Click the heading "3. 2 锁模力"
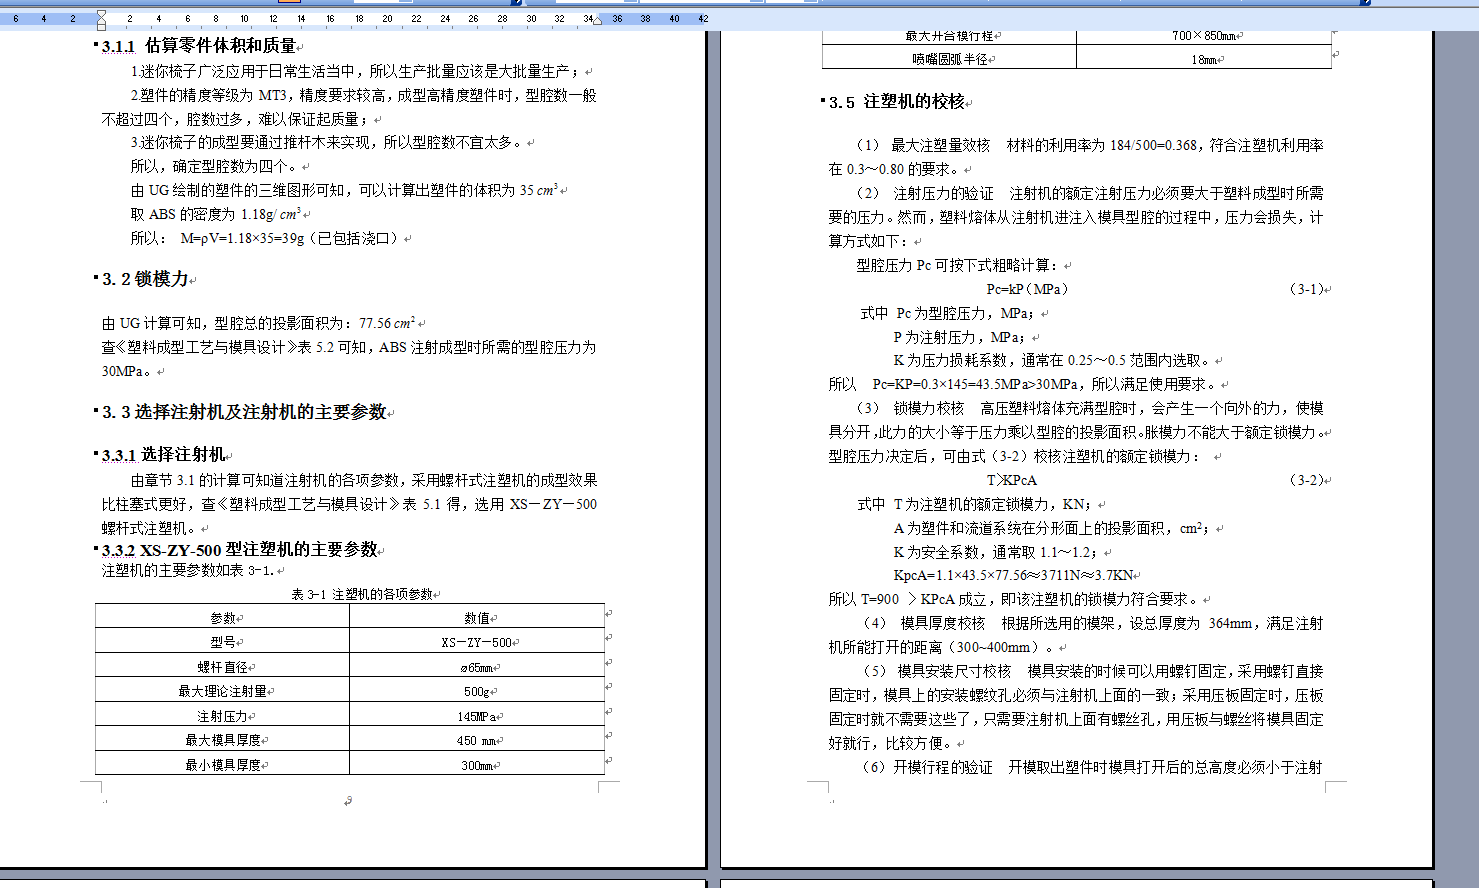This screenshot has width=1479, height=888. (145, 280)
